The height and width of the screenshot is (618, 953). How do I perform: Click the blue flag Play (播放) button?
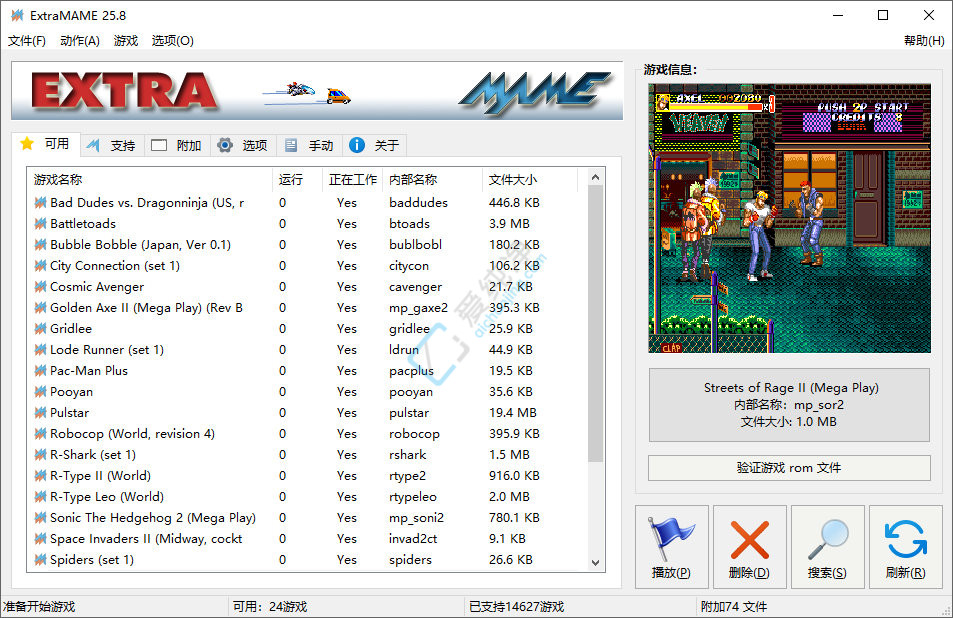pos(671,546)
